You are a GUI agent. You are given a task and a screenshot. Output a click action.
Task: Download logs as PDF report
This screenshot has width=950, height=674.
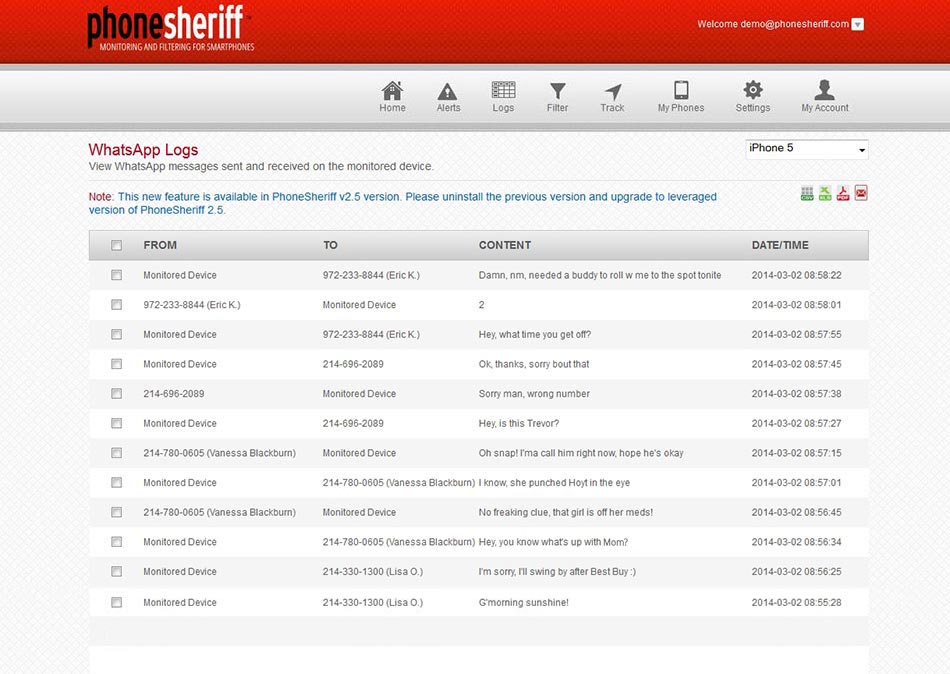click(x=842, y=192)
